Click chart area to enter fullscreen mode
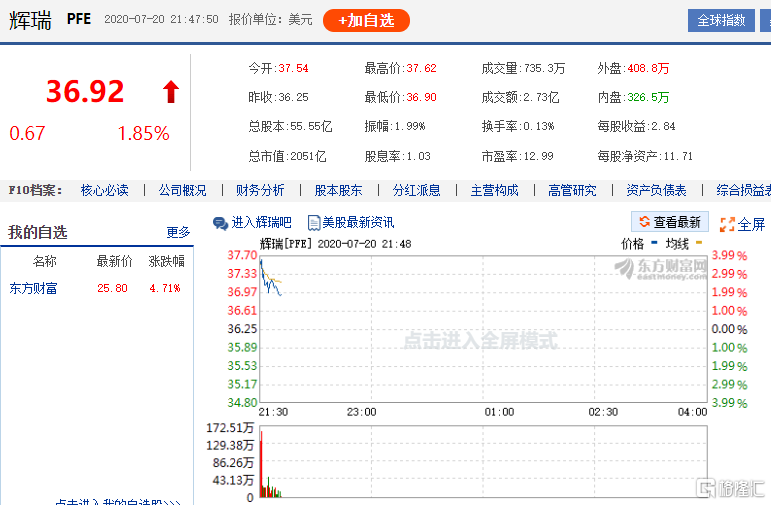The height and width of the screenshot is (505, 771). (x=480, y=340)
